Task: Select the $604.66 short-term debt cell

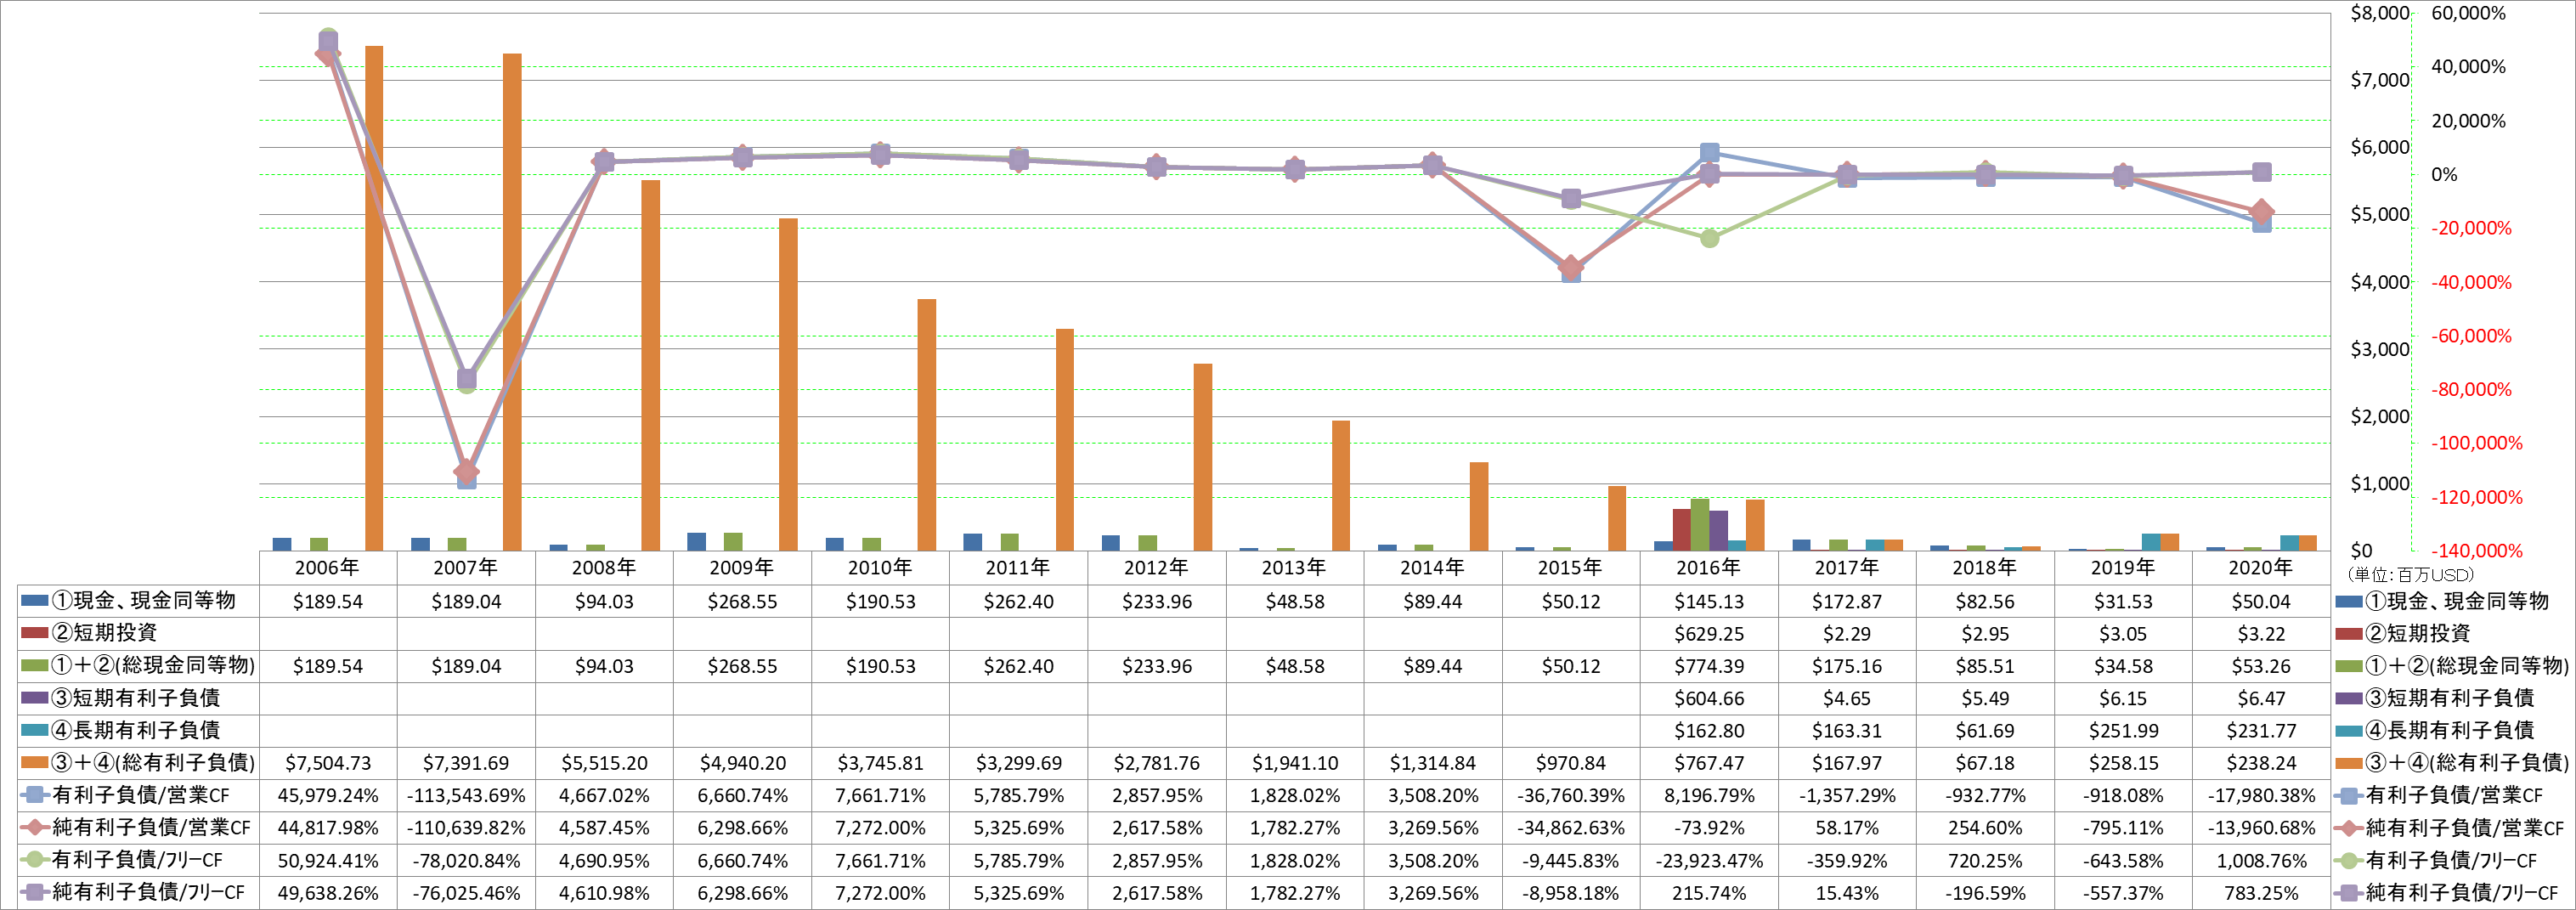Action: pyautogui.click(x=1709, y=698)
